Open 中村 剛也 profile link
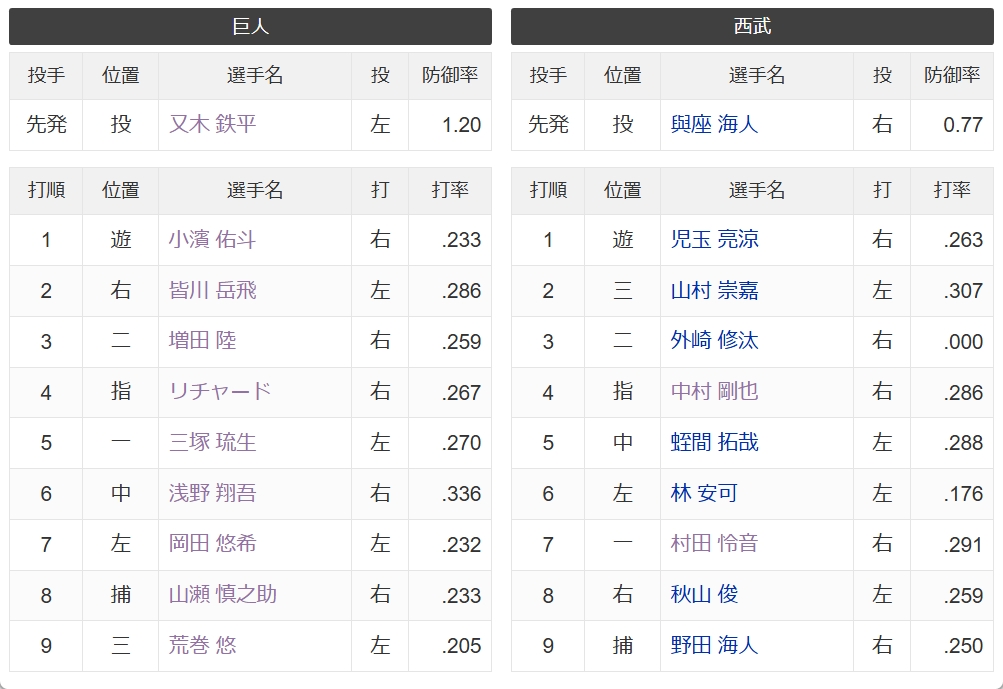This screenshot has width=1003, height=689. [x=714, y=392]
